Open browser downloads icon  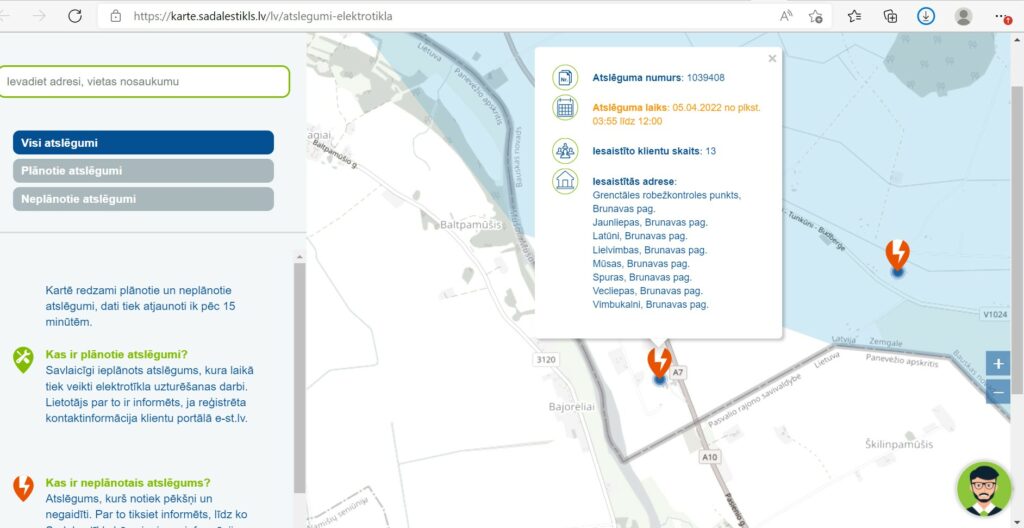(x=926, y=16)
